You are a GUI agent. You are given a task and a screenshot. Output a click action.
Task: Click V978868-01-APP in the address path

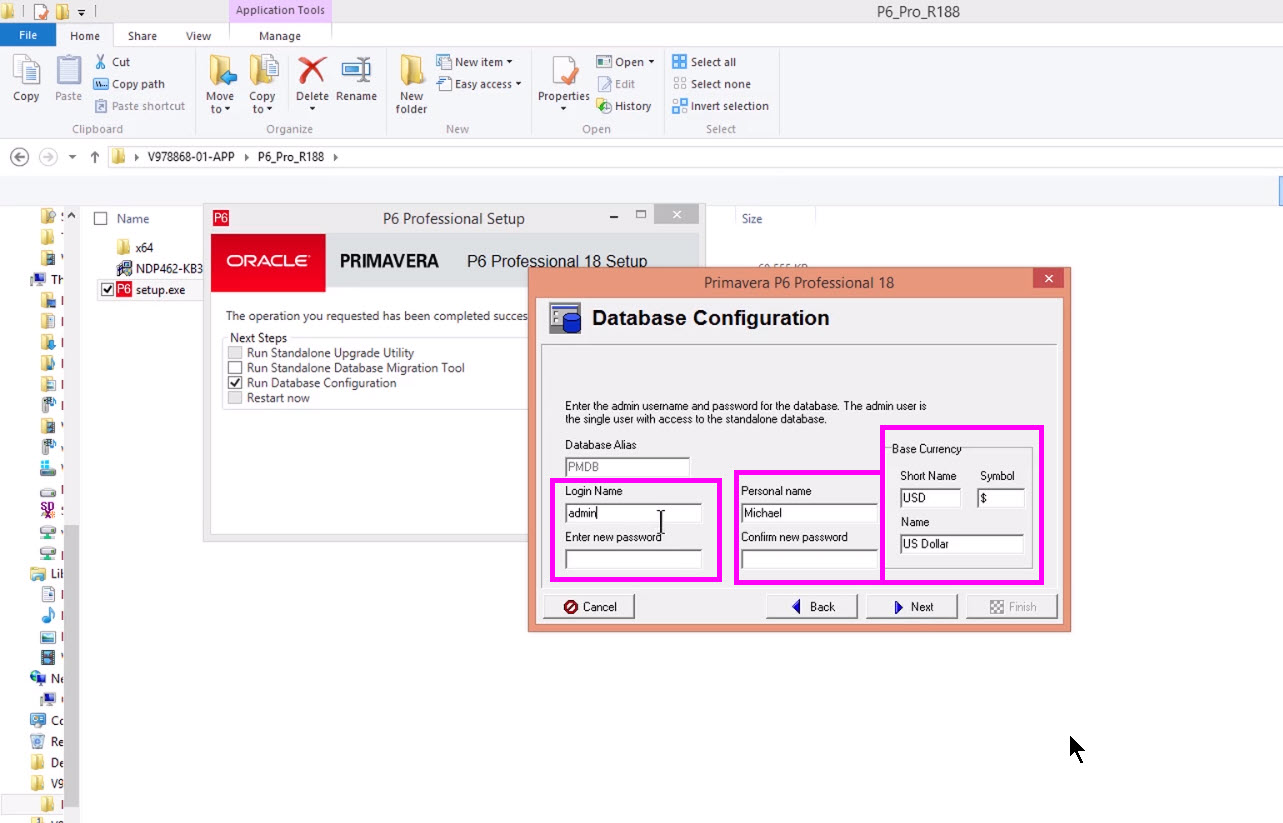click(190, 157)
